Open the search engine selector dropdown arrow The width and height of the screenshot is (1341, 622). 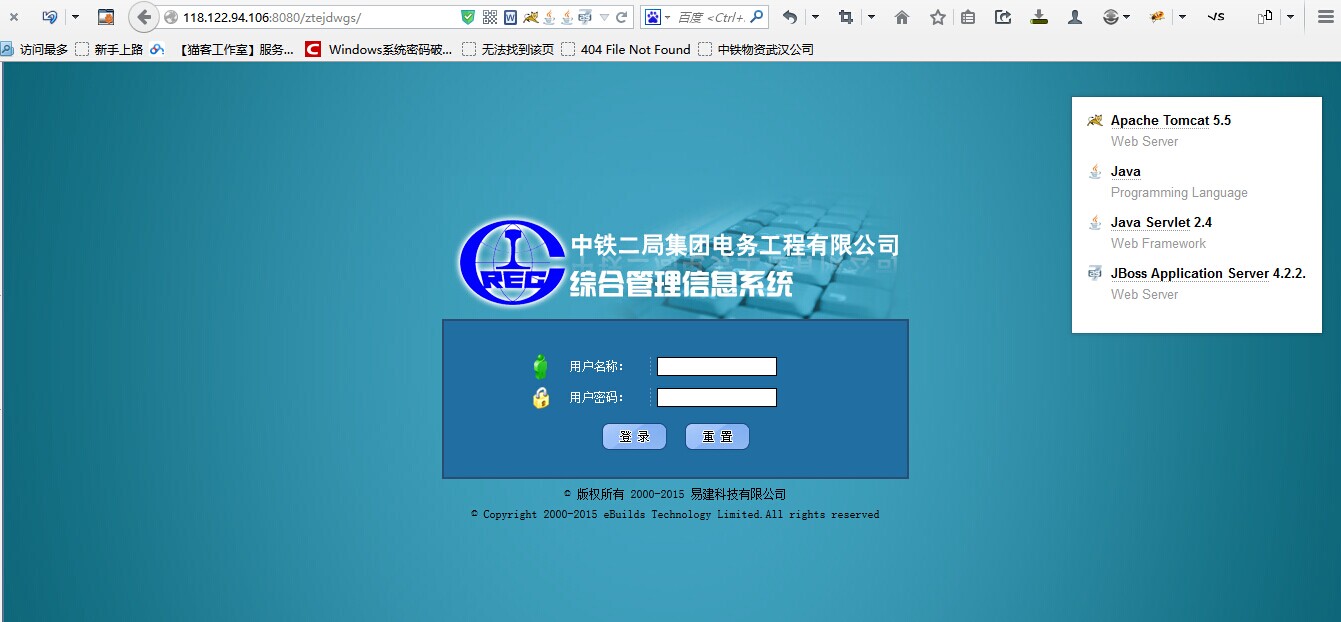[x=667, y=17]
